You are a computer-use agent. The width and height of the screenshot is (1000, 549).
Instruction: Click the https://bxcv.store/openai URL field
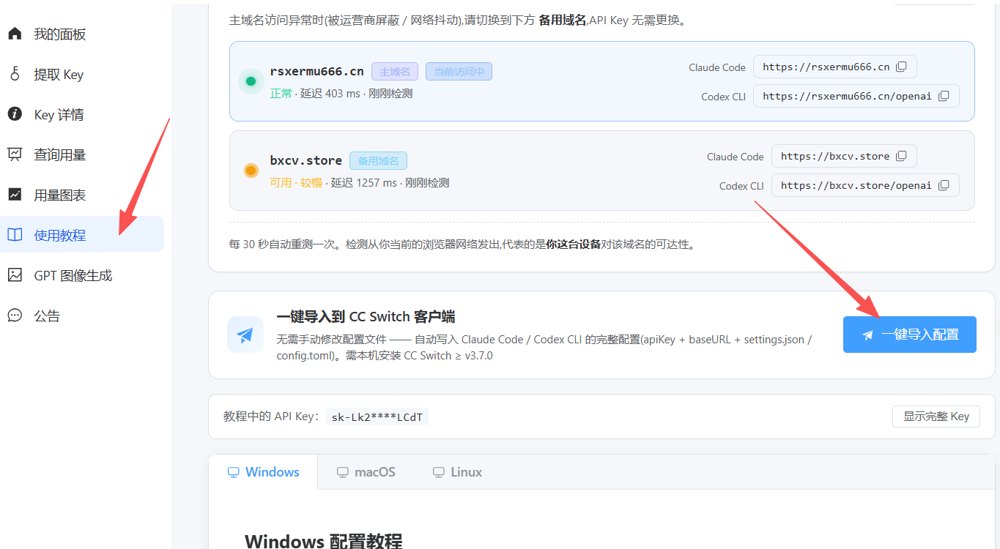click(x=865, y=186)
